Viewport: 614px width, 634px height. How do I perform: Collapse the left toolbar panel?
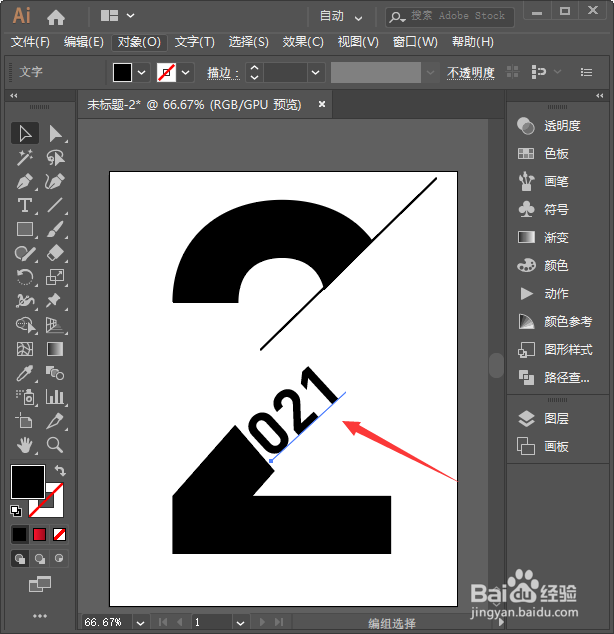click(14, 96)
